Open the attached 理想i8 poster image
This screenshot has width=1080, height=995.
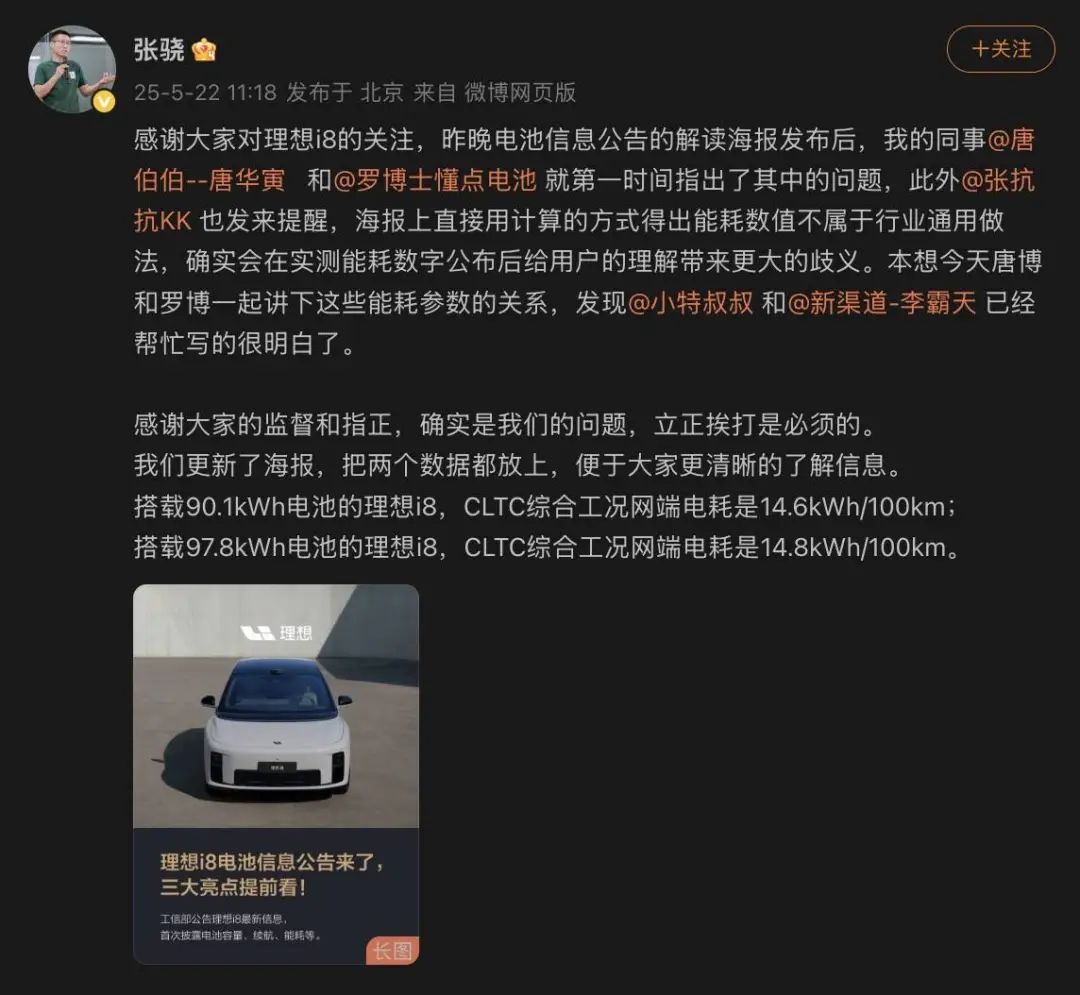click(x=276, y=774)
